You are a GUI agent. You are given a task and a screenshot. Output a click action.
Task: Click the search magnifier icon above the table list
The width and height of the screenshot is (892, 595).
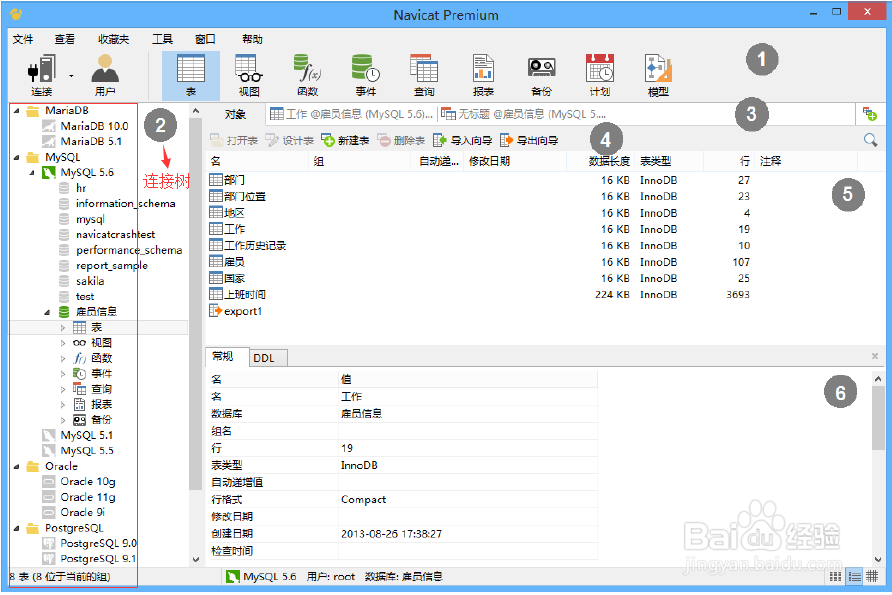point(869,139)
